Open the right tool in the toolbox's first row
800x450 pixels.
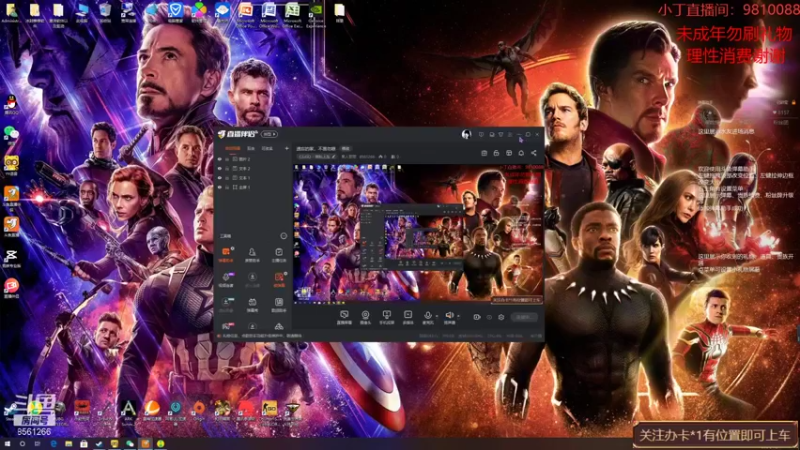click(x=279, y=254)
